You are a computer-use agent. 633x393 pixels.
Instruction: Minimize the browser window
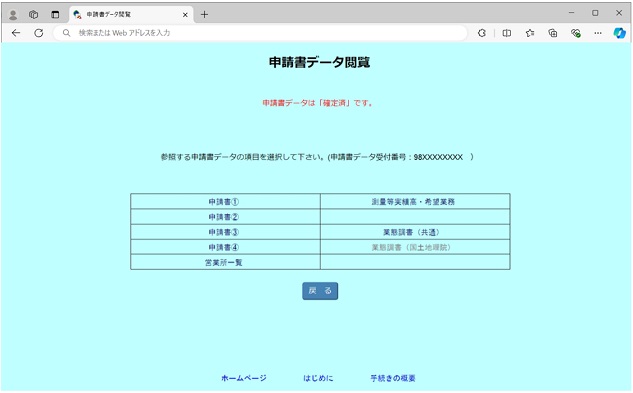pyautogui.click(x=571, y=13)
